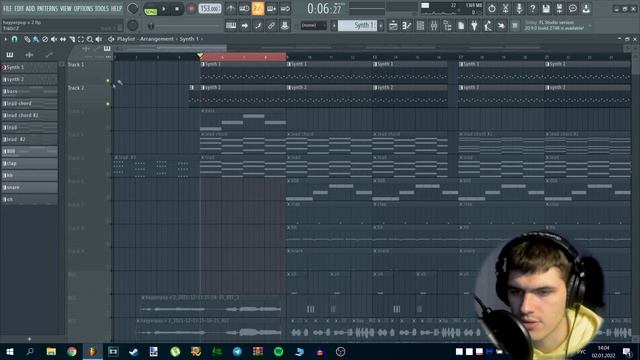Open the HELP menu

(x=116, y=8)
